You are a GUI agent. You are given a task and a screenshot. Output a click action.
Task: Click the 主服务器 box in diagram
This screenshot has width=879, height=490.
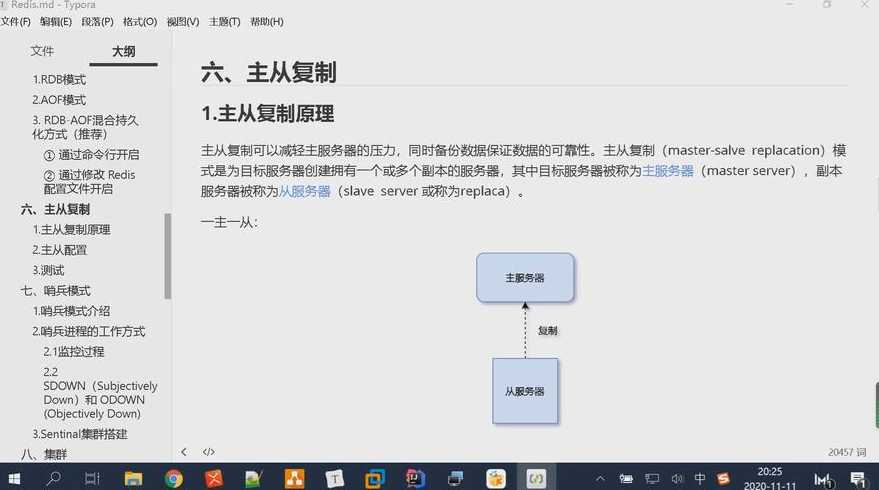[x=525, y=278]
